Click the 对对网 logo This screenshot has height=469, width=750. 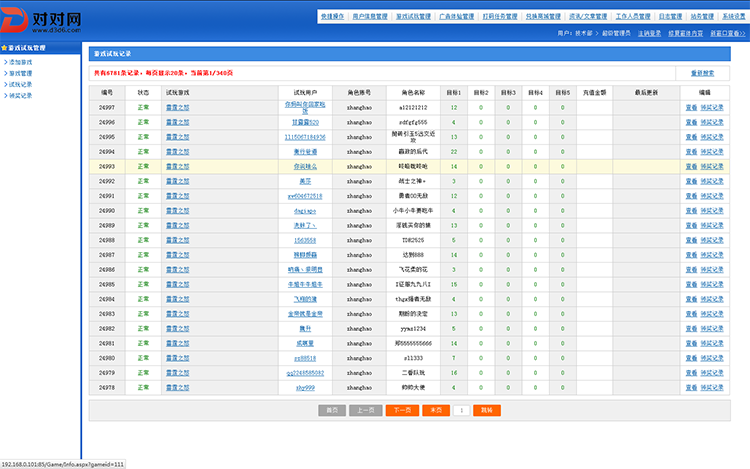pos(41,21)
